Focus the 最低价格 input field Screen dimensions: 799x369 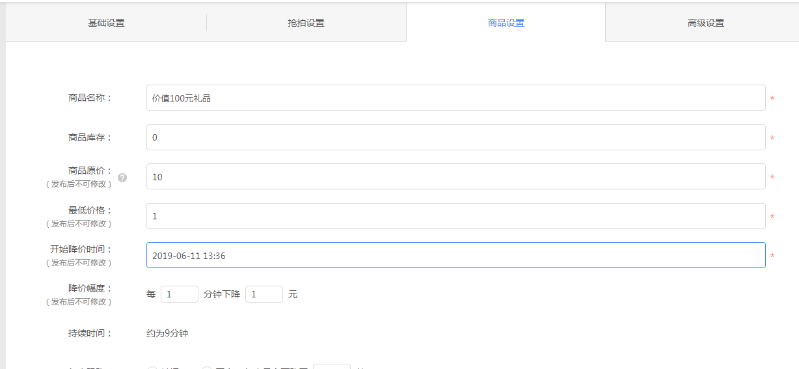coord(456,216)
